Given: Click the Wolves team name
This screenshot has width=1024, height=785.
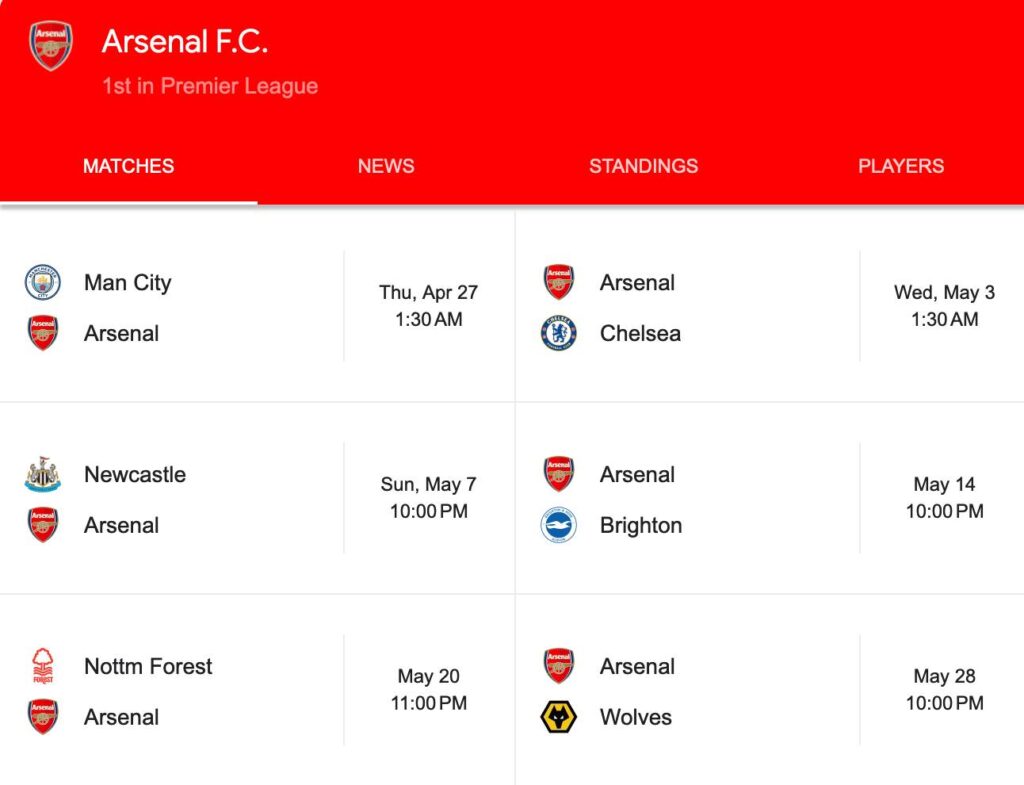Looking at the screenshot, I should pyautogui.click(x=636, y=717).
